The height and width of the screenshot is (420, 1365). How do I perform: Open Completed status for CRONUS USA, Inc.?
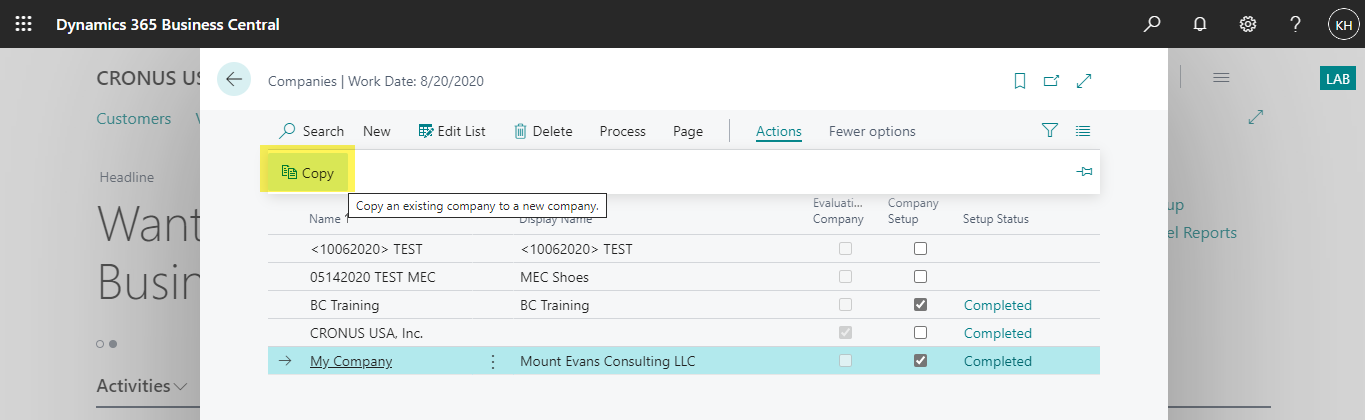[x=997, y=333]
